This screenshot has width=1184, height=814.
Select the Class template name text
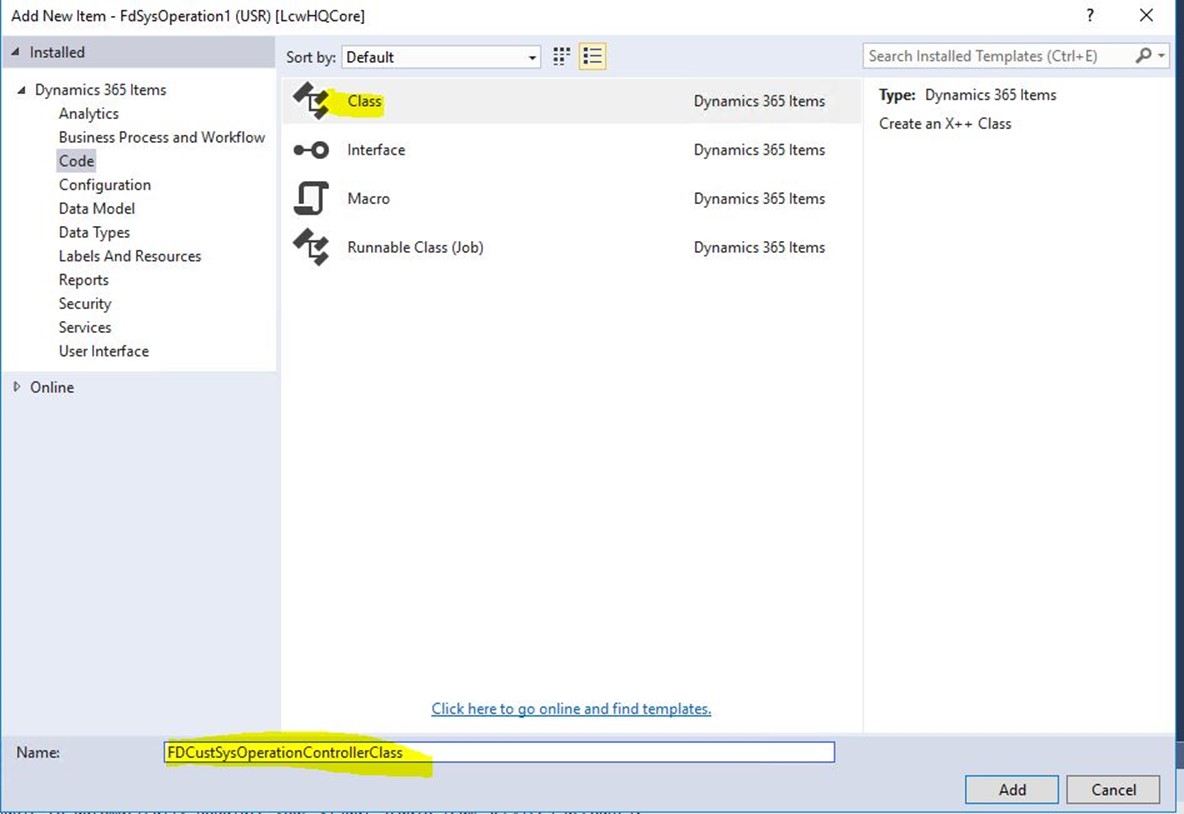coord(365,100)
